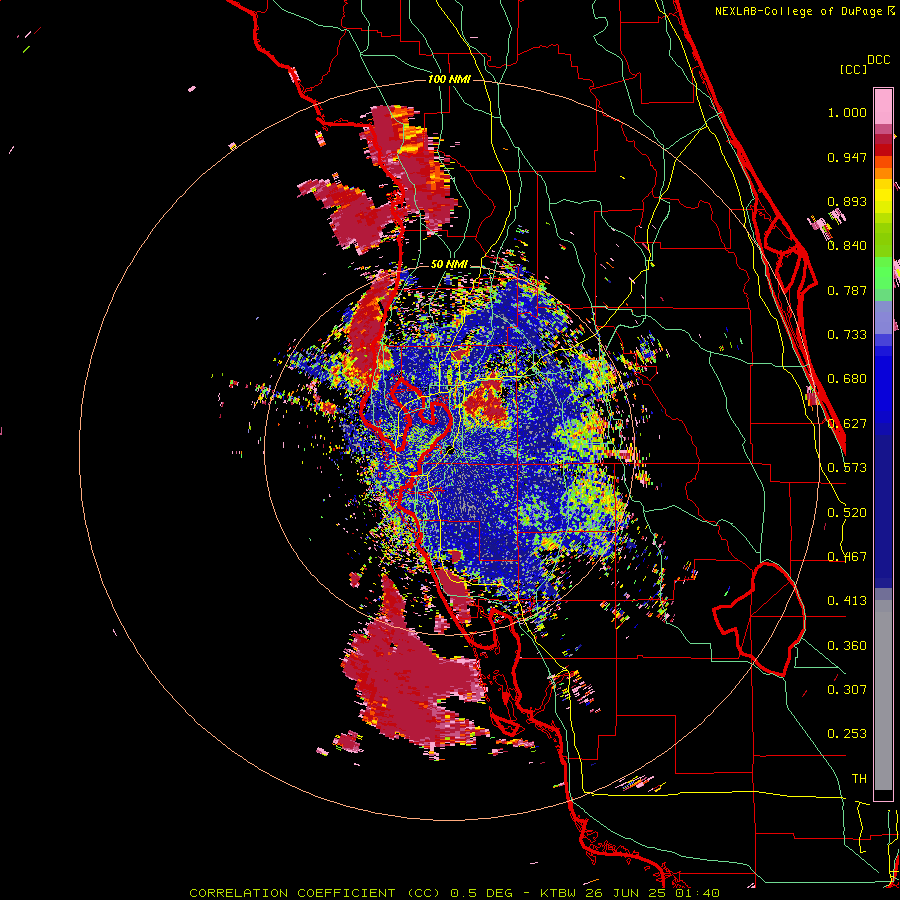This screenshot has width=900, height=900.
Task: Click the 0.307 legend value
Action: [847, 689]
